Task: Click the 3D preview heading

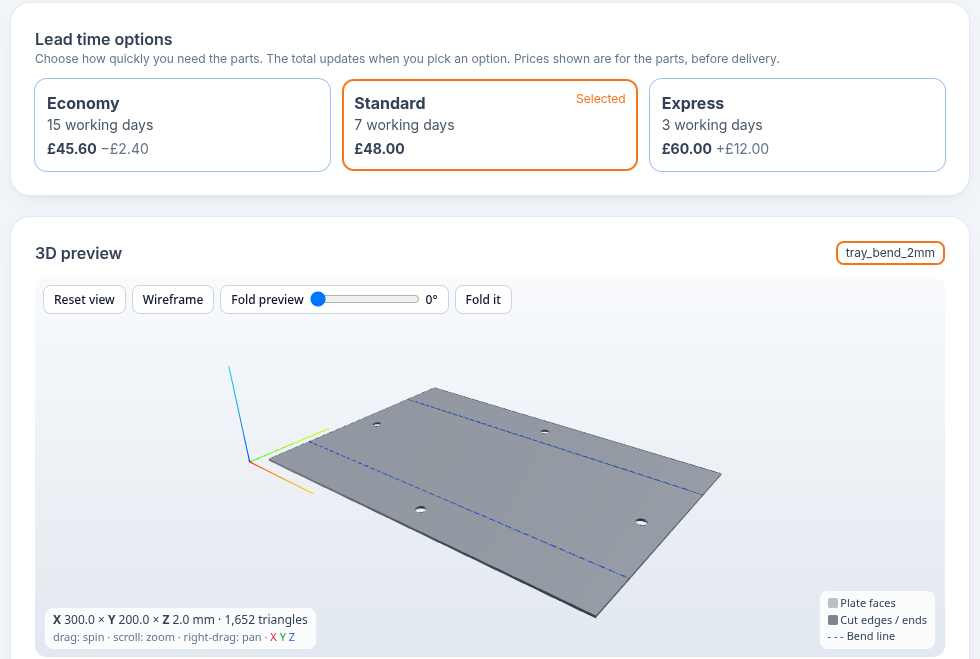Action: [x=79, y=253]
